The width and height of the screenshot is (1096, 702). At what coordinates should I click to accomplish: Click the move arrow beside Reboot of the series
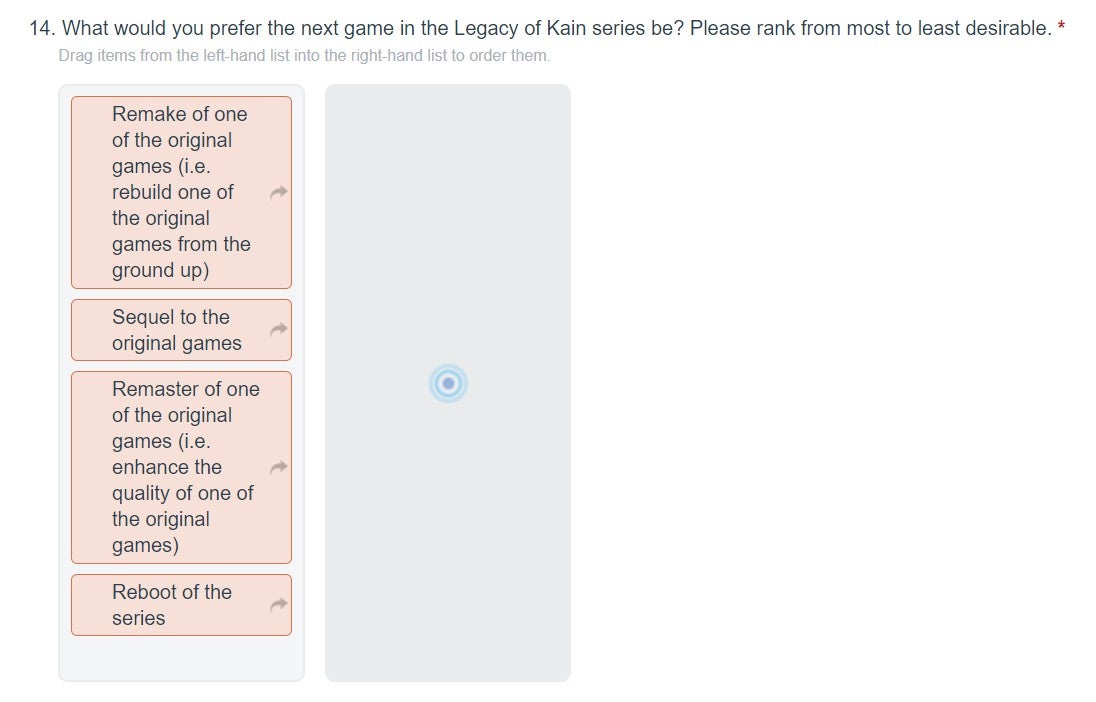point(280,604)
